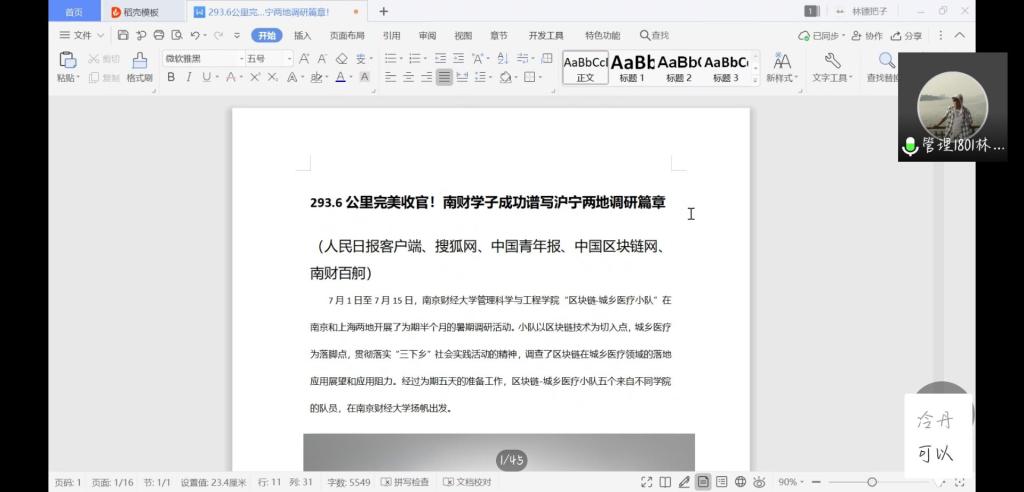Click the Undo arrow icon
1024x492 pixels.
(194, 35)
